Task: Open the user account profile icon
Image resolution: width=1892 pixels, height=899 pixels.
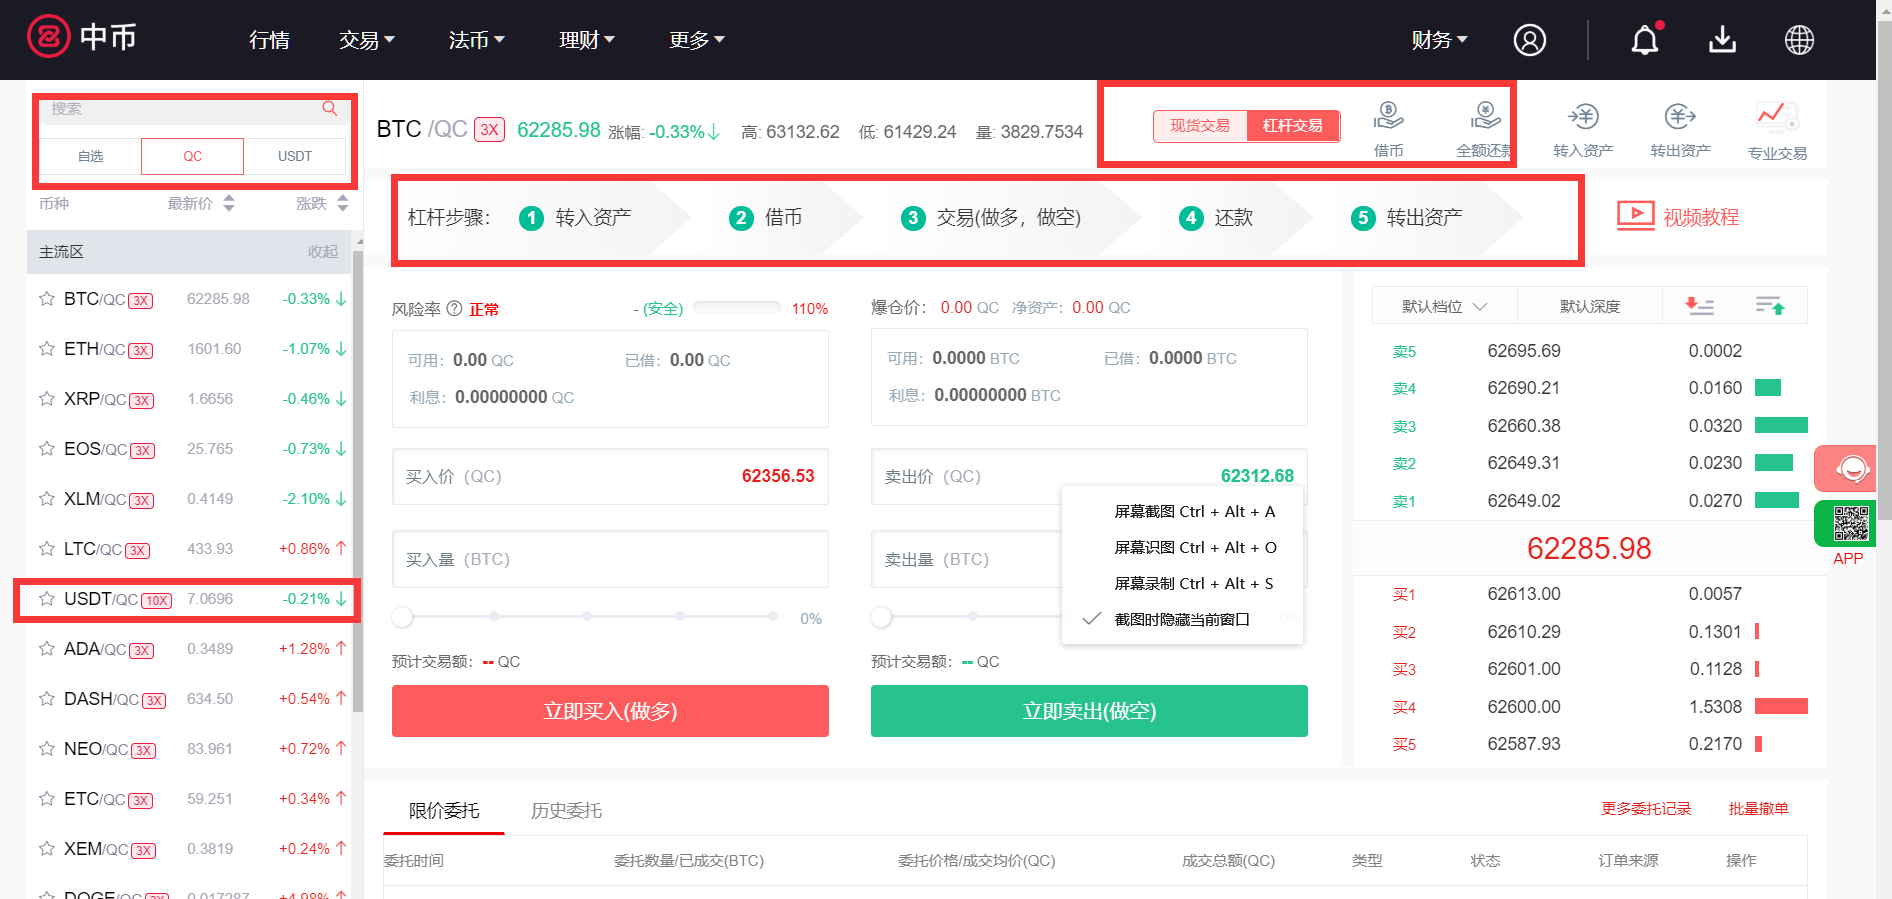Action: [1529, 40]
